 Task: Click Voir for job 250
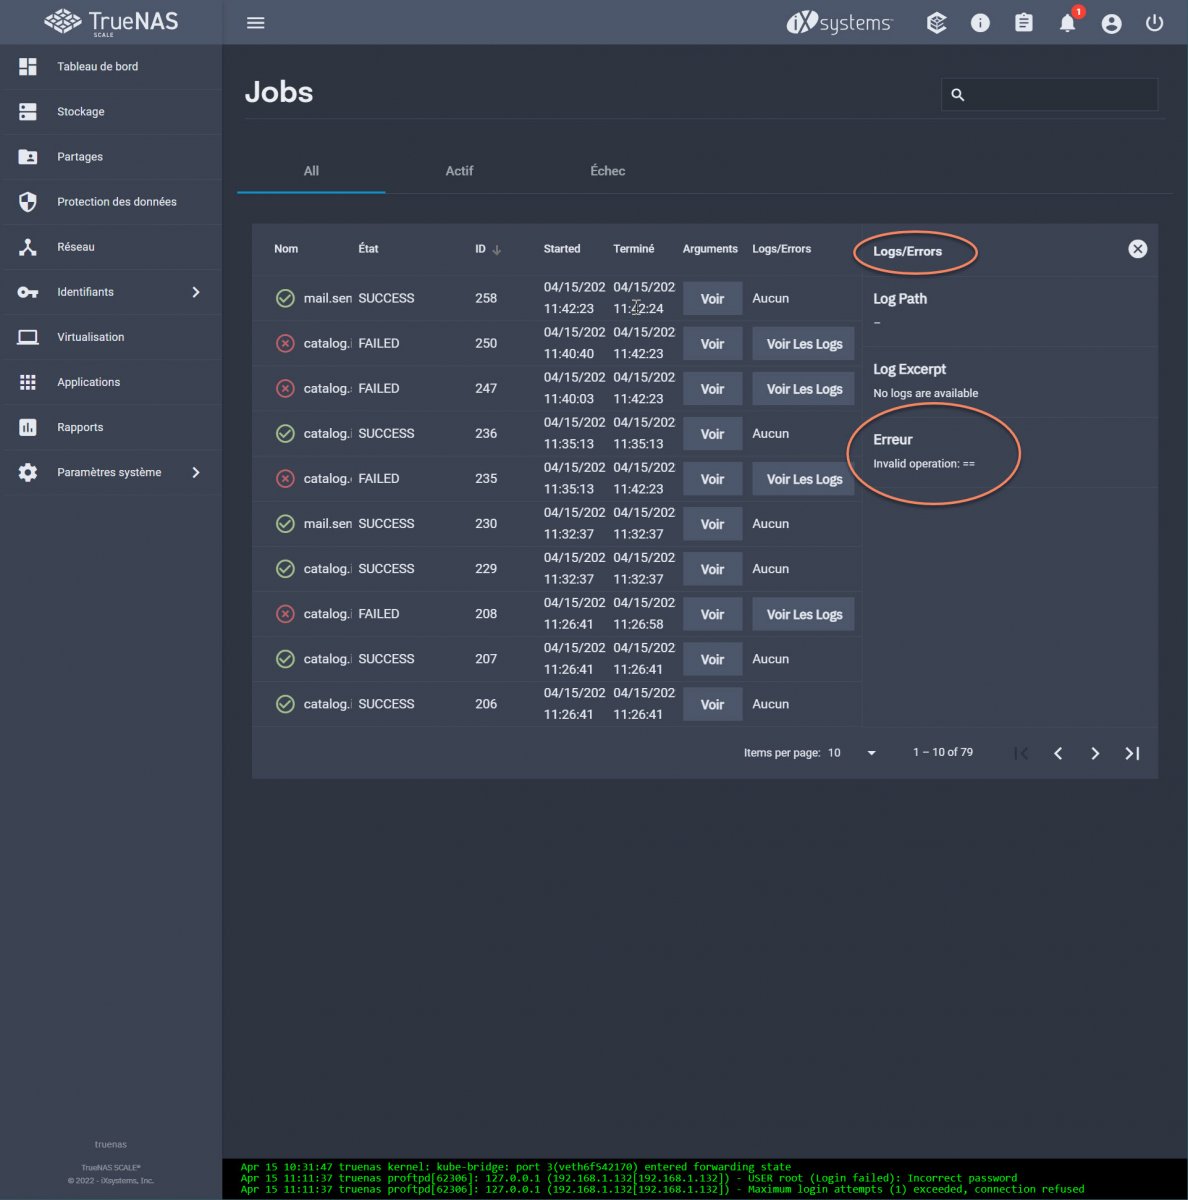click(712, 344)
